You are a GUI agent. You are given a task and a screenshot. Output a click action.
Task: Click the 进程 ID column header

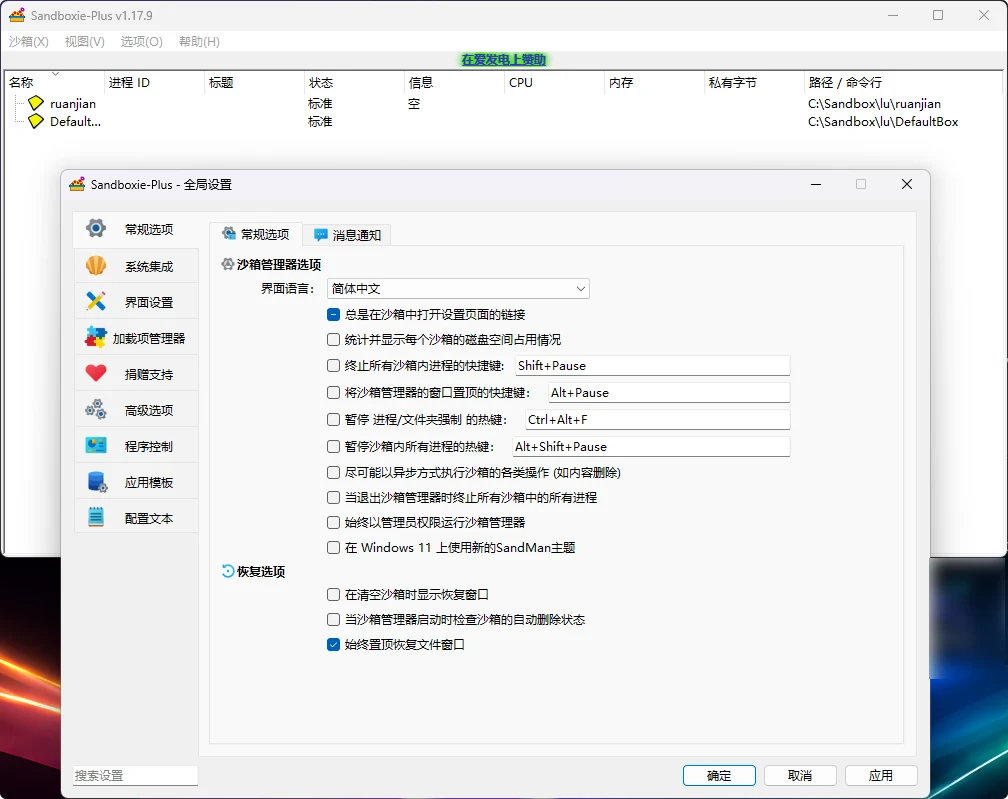[154, 82]
